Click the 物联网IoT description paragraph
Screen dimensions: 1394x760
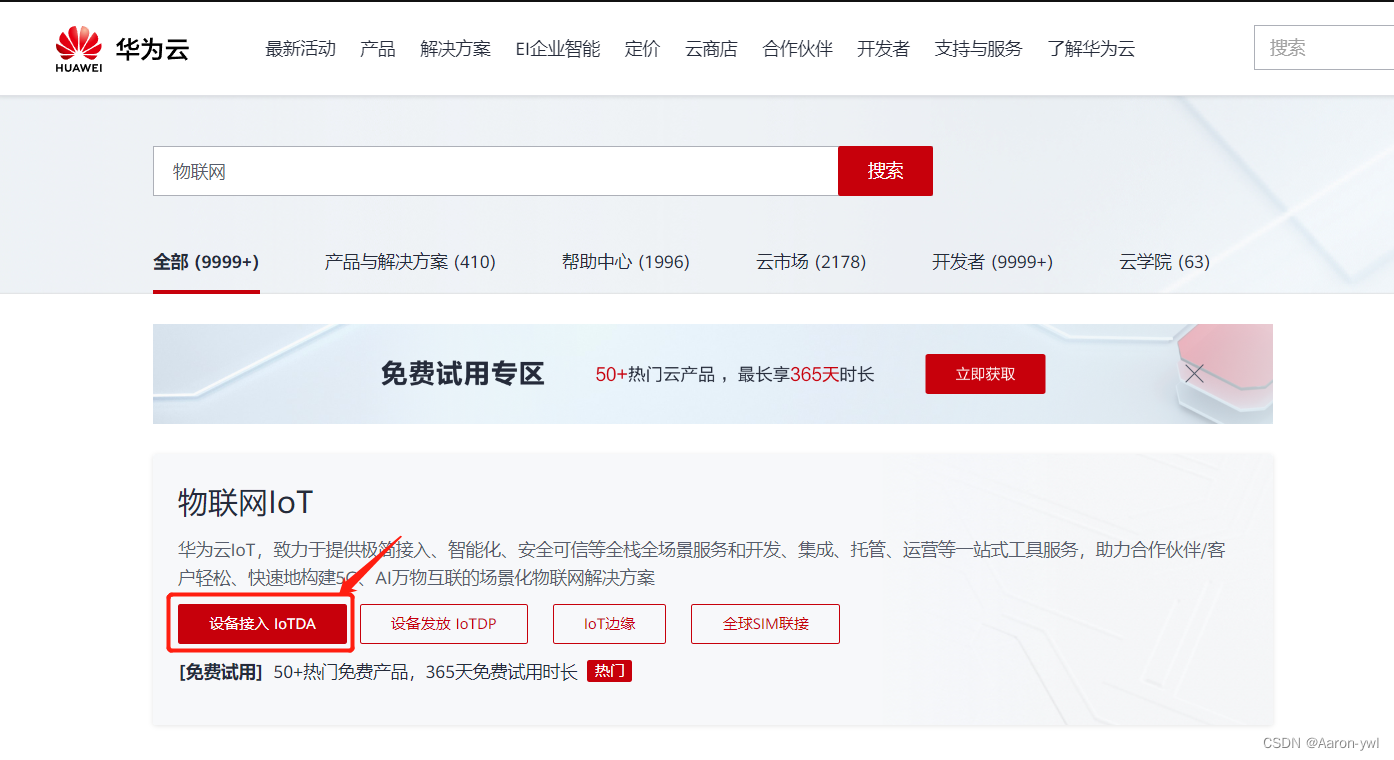click(701, 564)
